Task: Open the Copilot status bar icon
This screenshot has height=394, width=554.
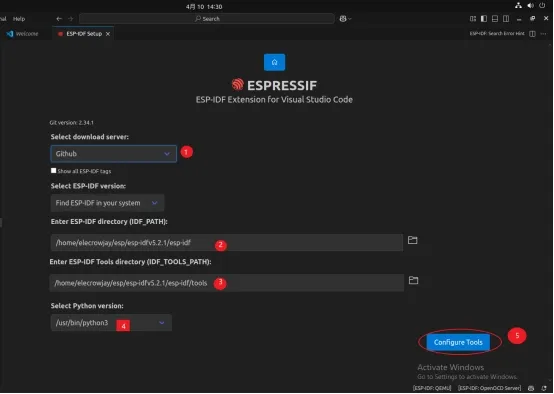Action: [x=531, y=388]
